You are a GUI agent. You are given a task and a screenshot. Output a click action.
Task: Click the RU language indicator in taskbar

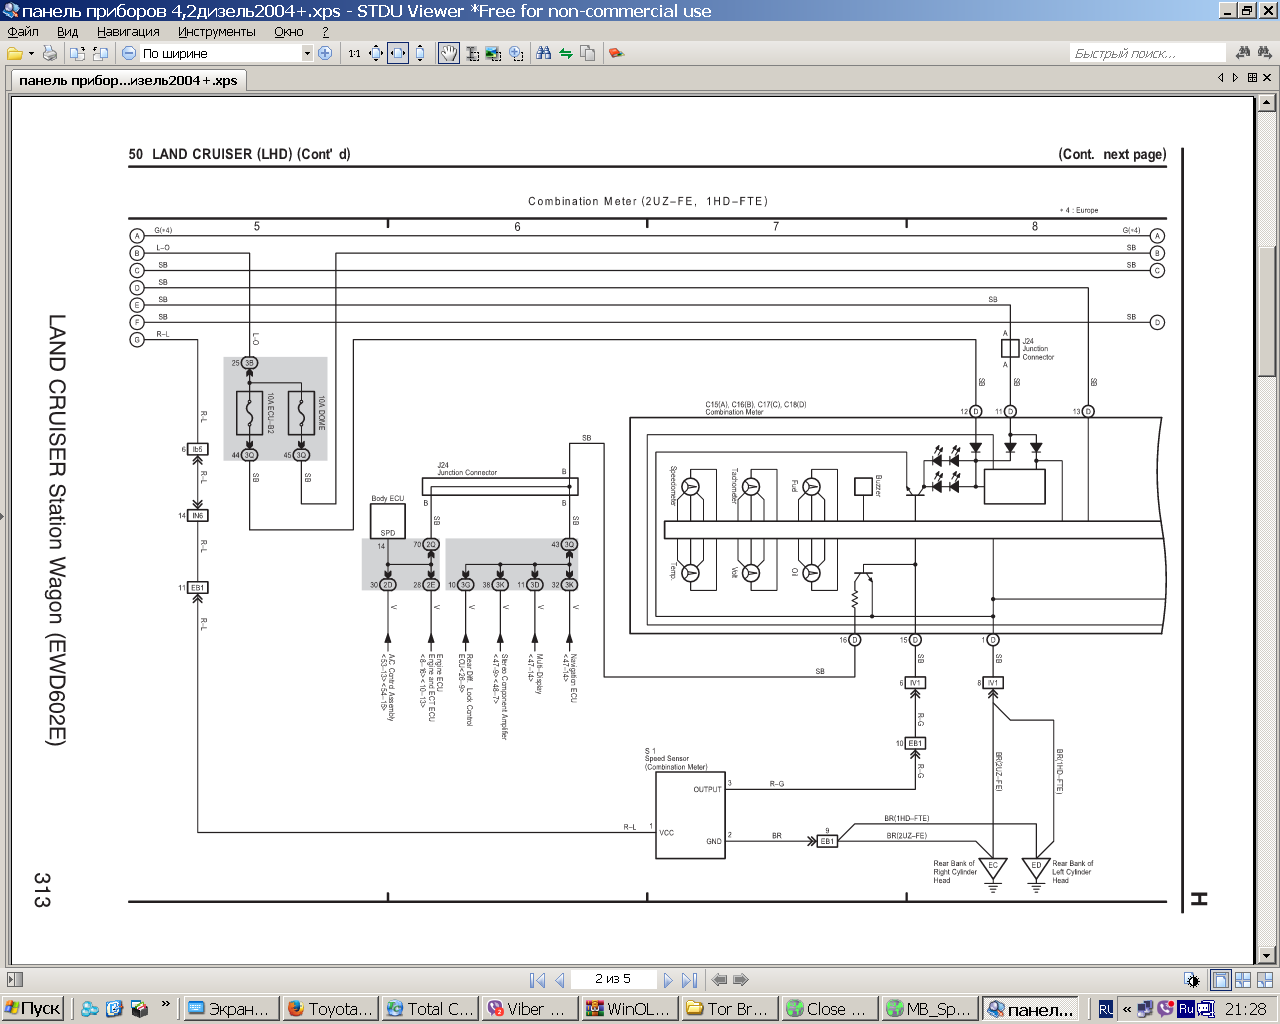pyautogui.click(x=1106, y=1009)
